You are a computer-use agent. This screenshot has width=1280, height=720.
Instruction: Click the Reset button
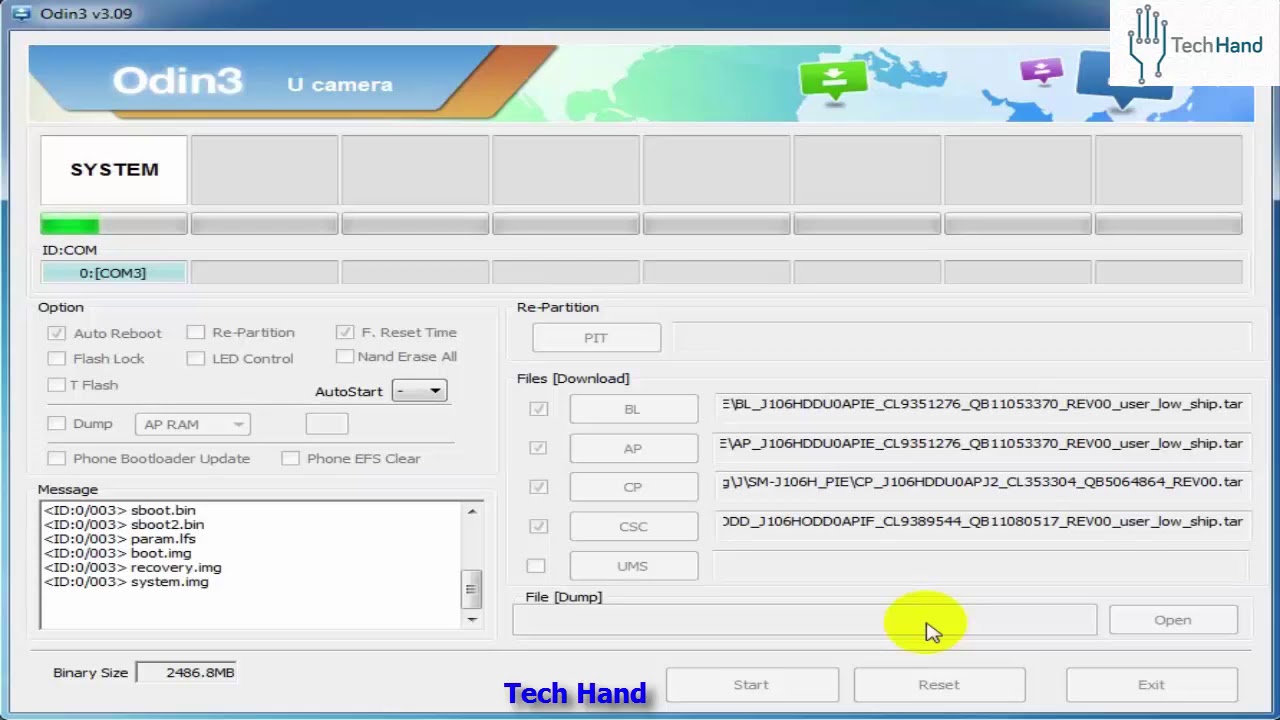(x=939, y=685)
